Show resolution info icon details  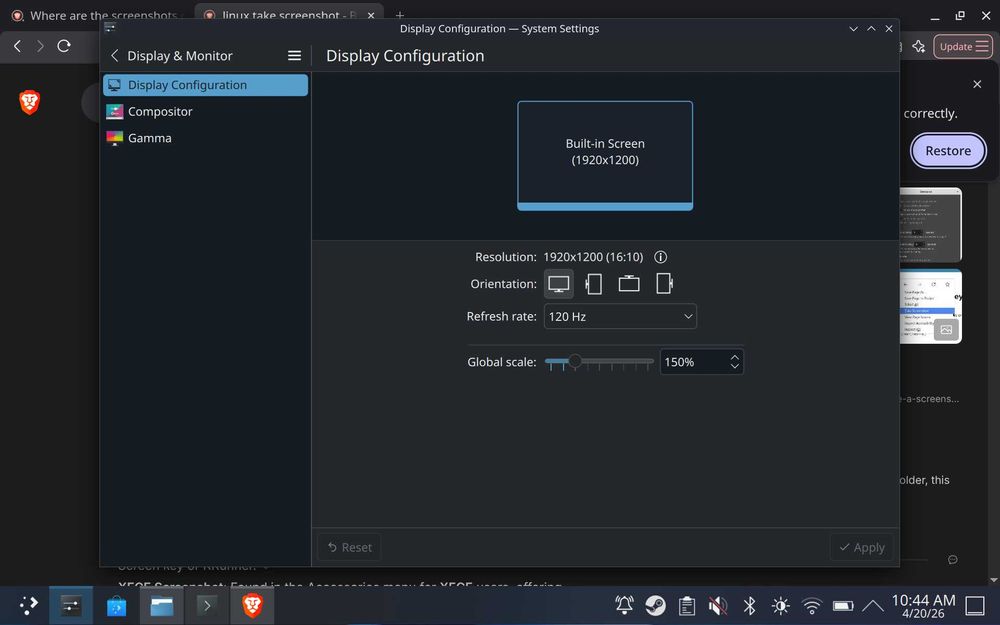(660, 257)
